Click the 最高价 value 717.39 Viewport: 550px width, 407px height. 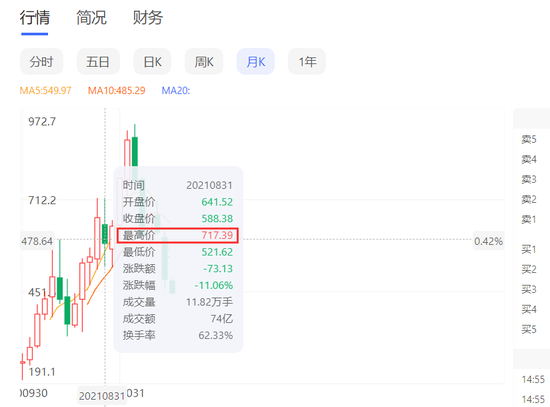click(217, 235)
